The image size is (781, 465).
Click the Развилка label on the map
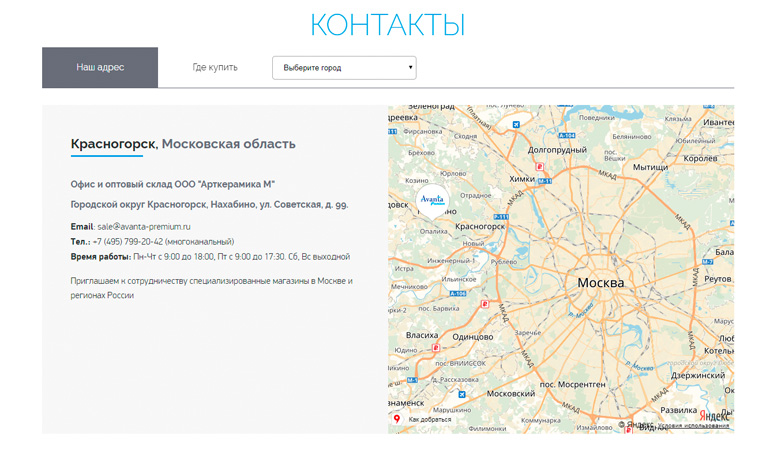pyautogui.click(x=678, y=410)
